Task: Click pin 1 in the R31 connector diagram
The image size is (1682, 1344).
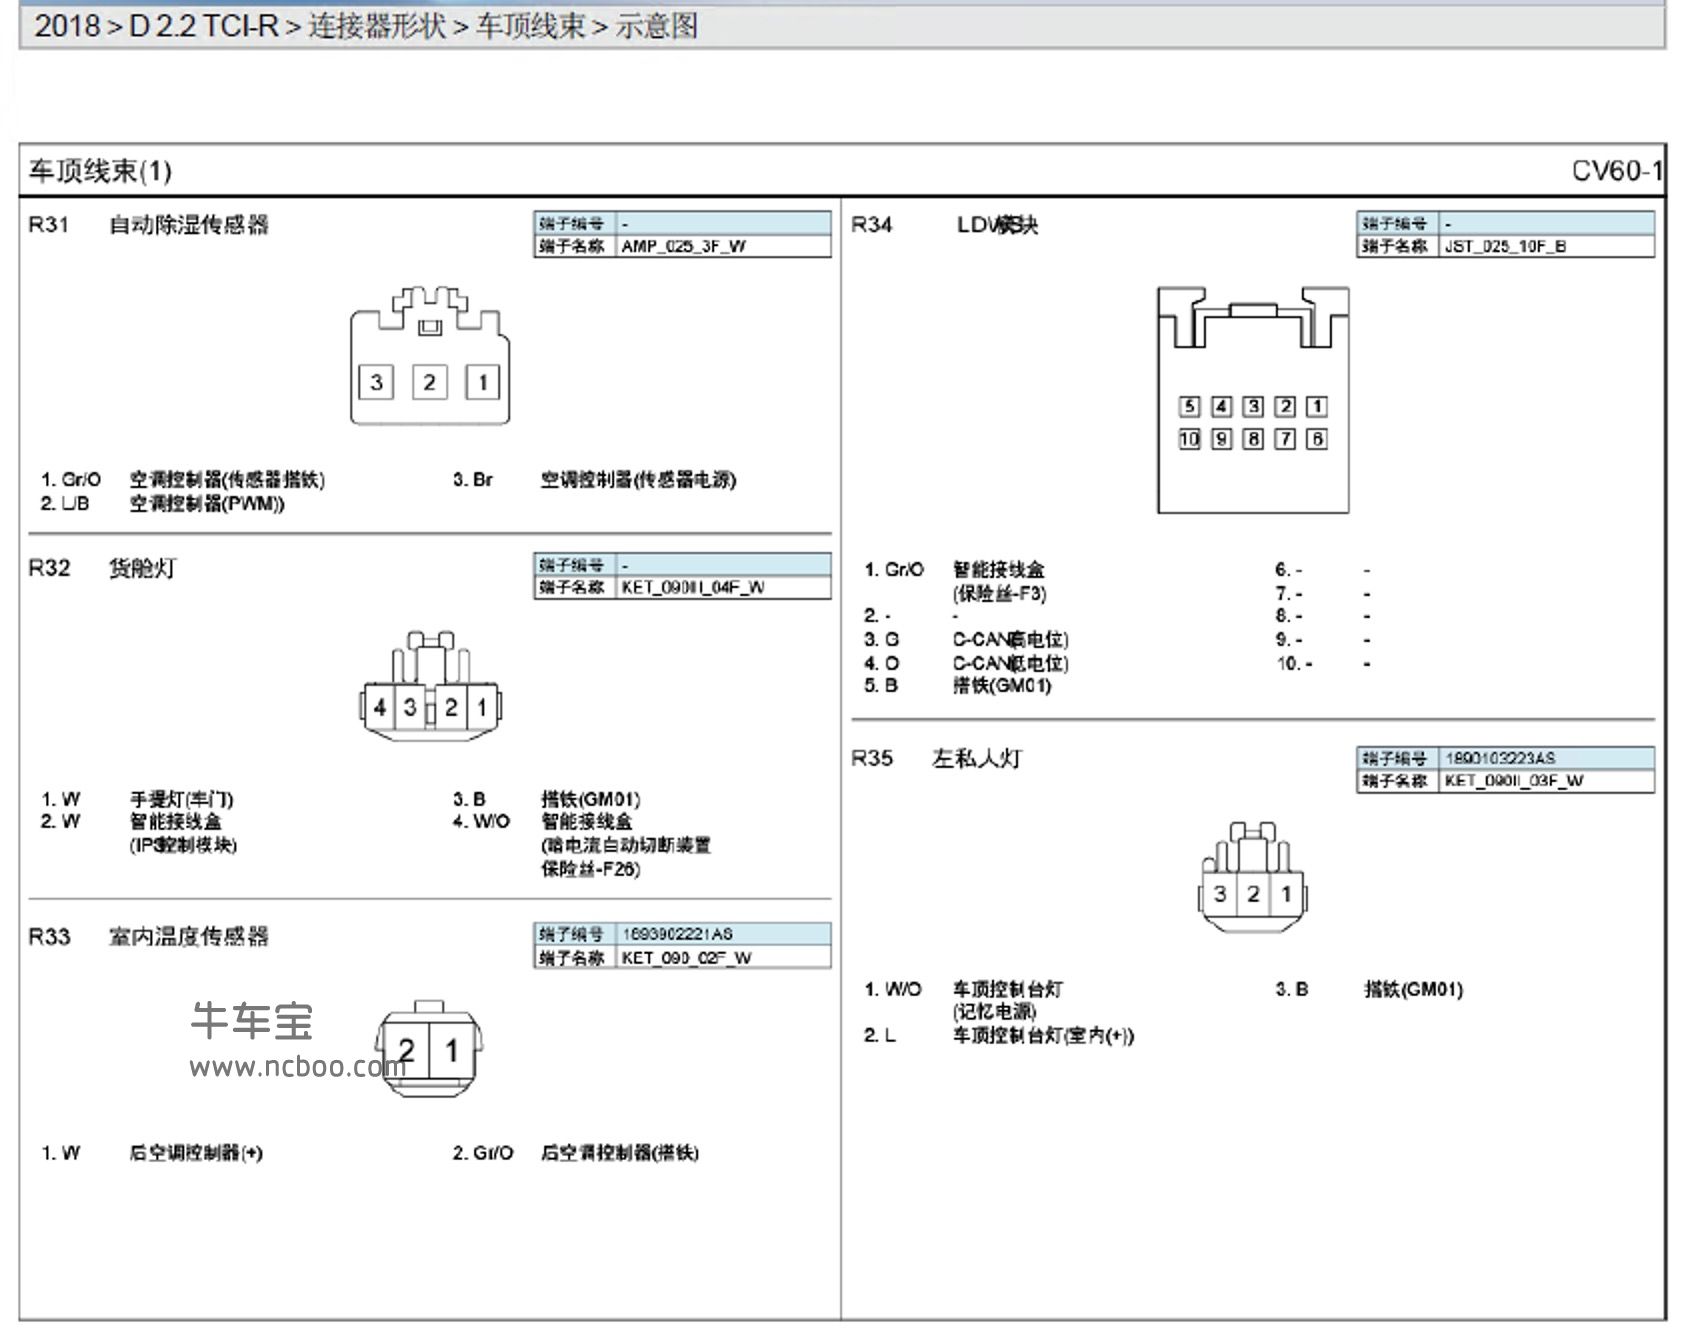Action: (483, 382)
